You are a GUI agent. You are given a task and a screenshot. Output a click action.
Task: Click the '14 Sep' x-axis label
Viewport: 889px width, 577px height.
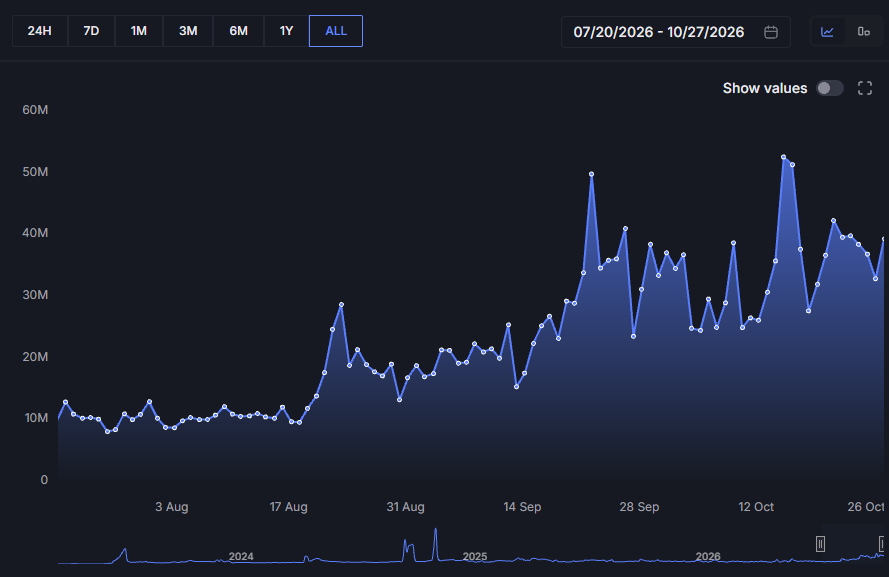pos(522,507)
